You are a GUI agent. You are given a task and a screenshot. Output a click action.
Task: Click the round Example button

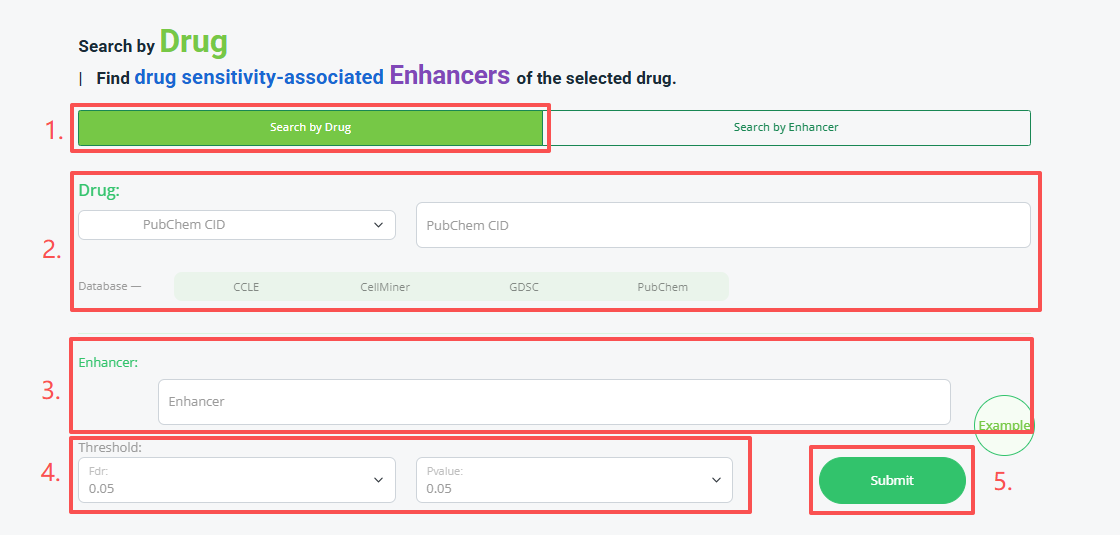point(1004,426)
